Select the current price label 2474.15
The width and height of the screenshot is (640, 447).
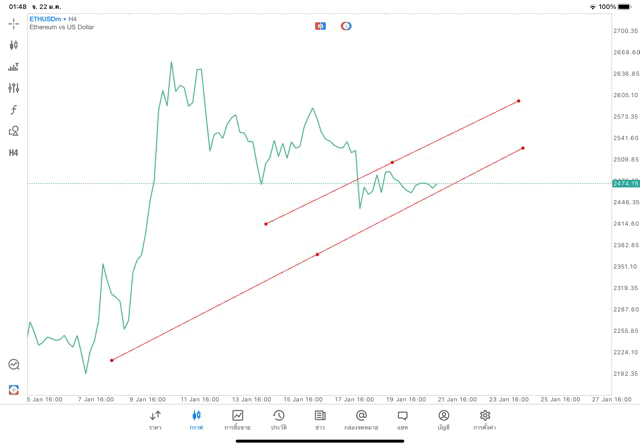pyautogui.click(x=625, y=183)
